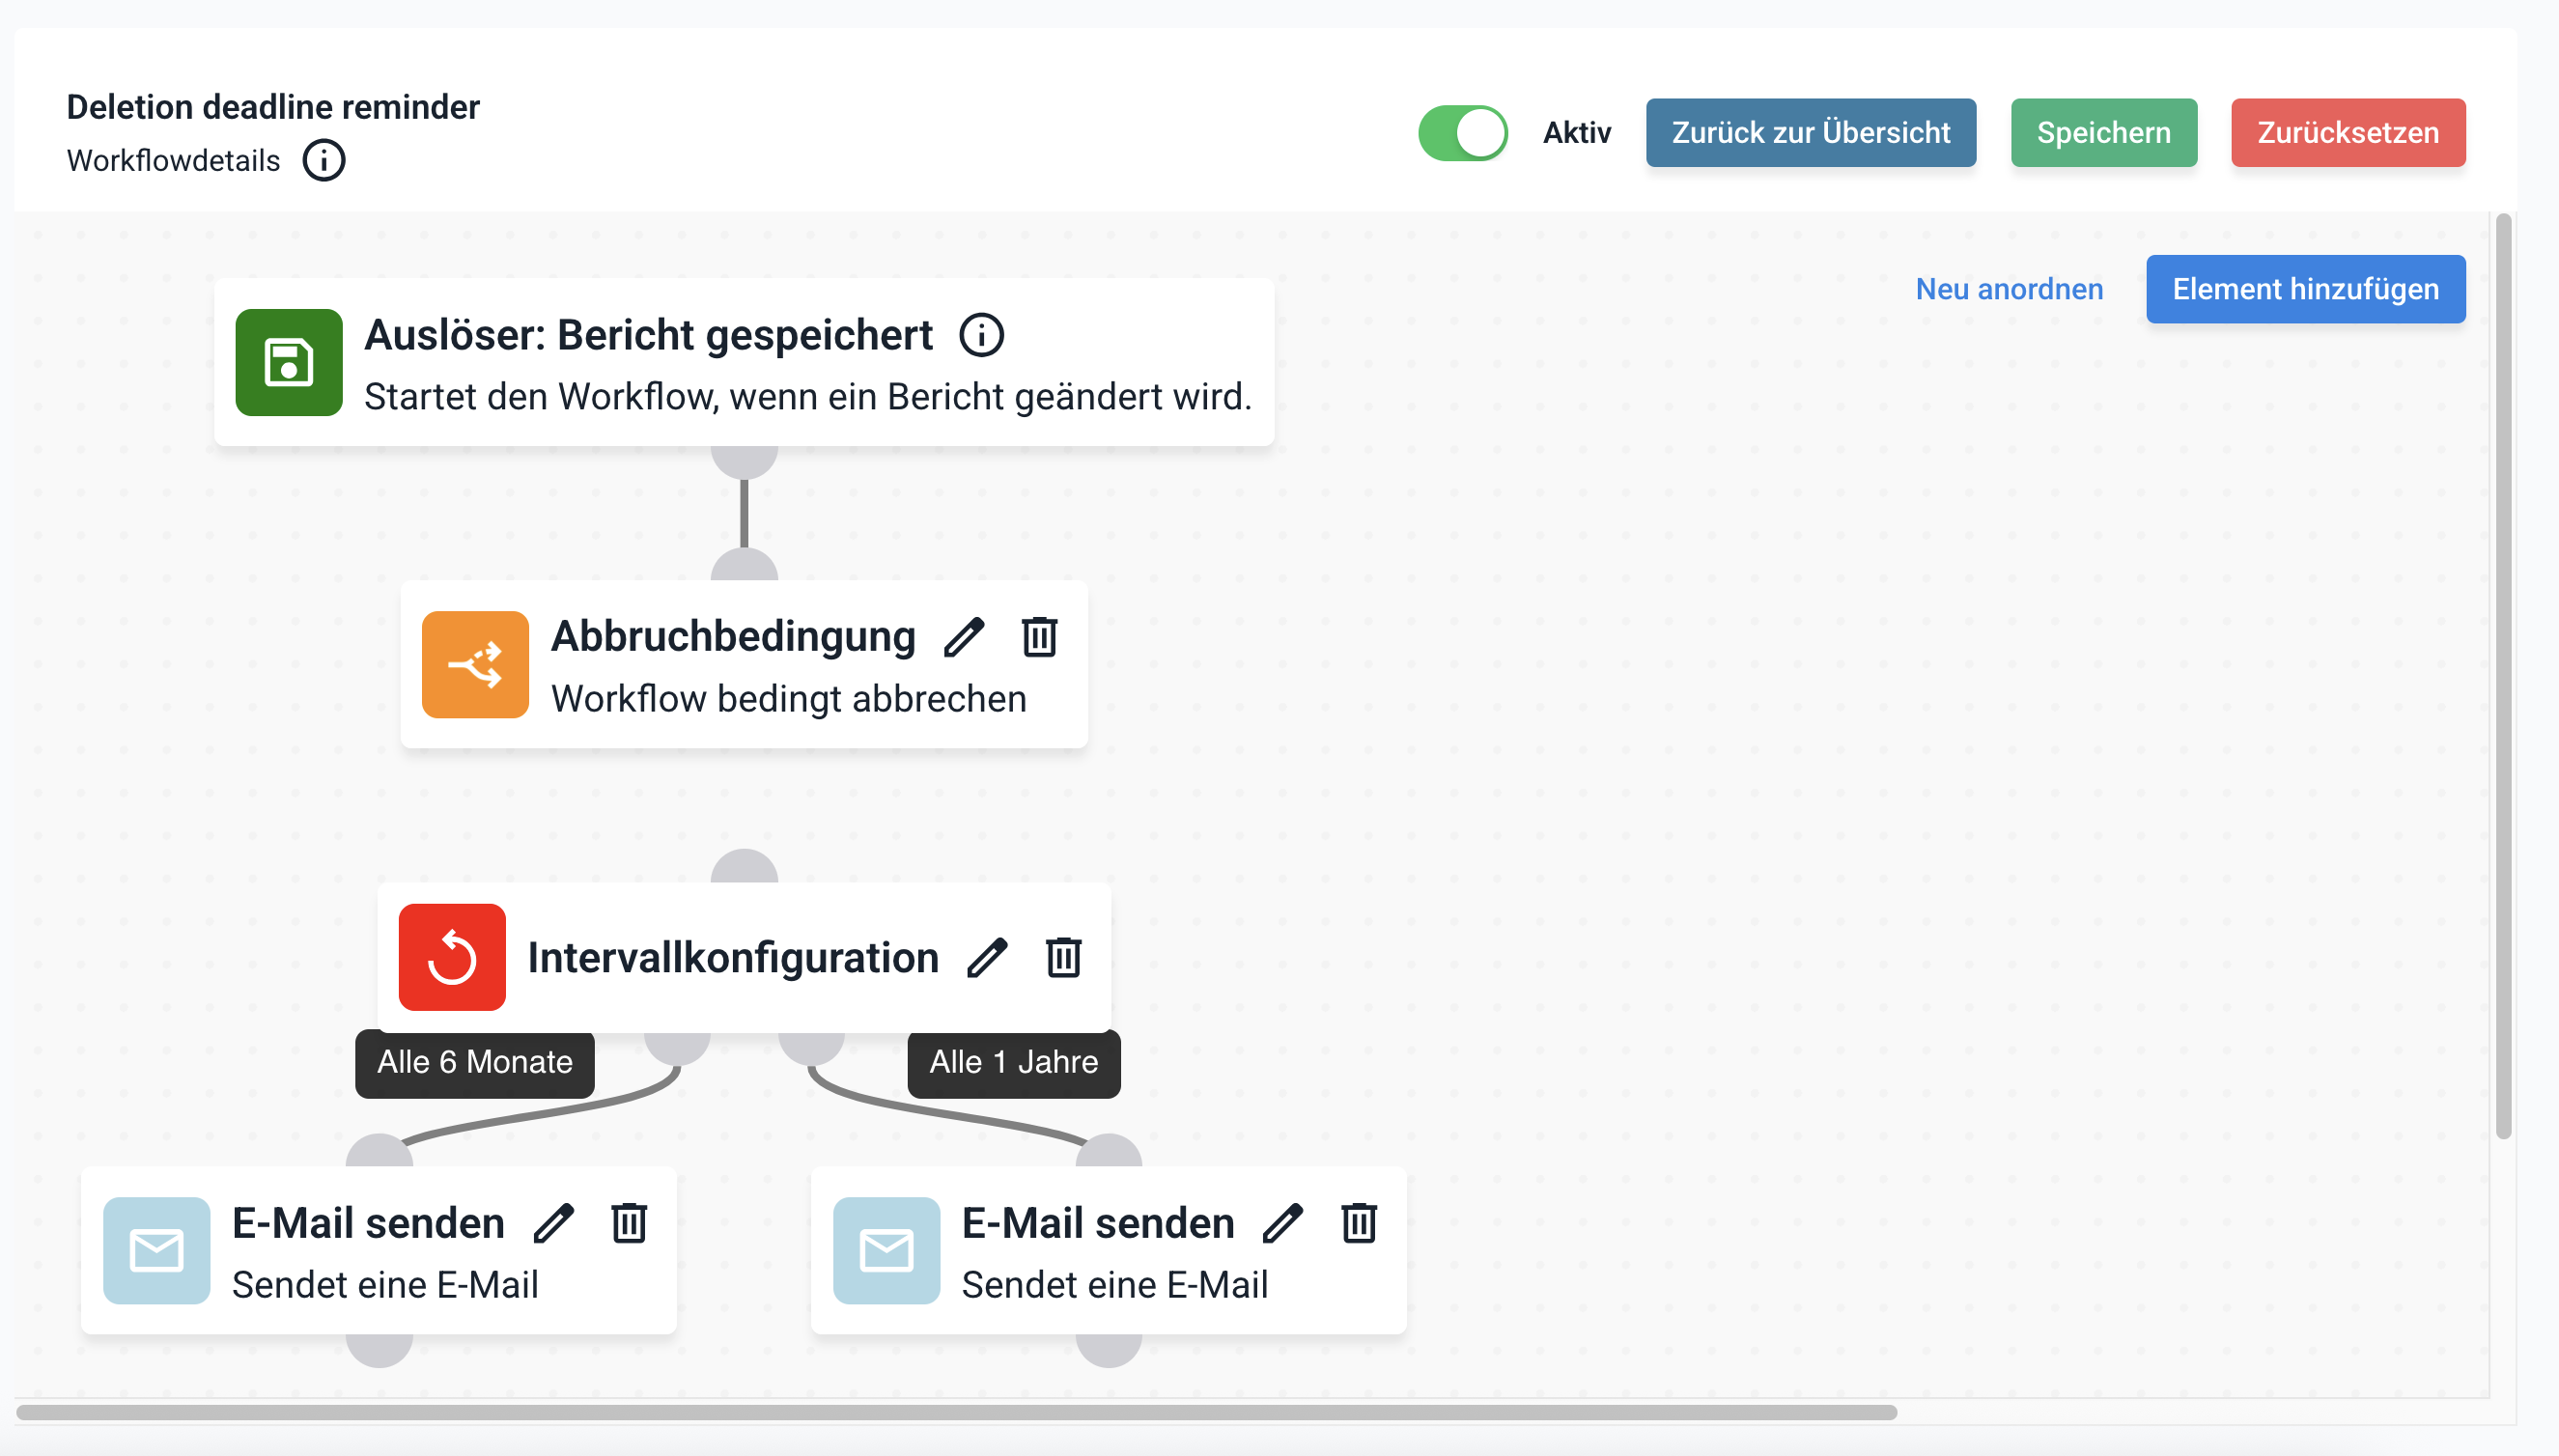Delete the Abbruchbedingung element

click(1039, 637)
